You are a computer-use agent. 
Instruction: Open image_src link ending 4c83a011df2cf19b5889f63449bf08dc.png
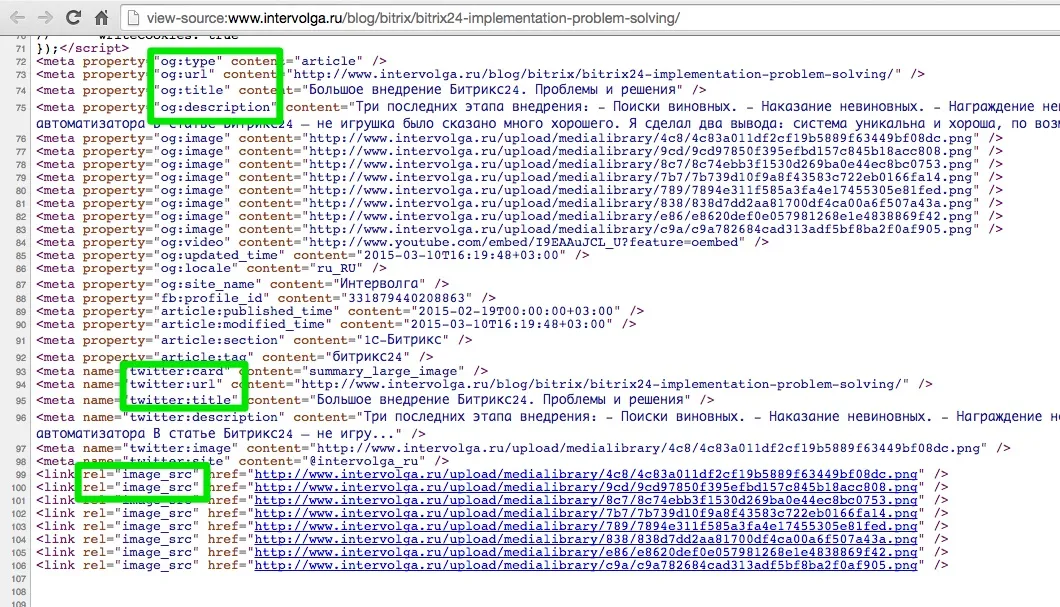585,475
